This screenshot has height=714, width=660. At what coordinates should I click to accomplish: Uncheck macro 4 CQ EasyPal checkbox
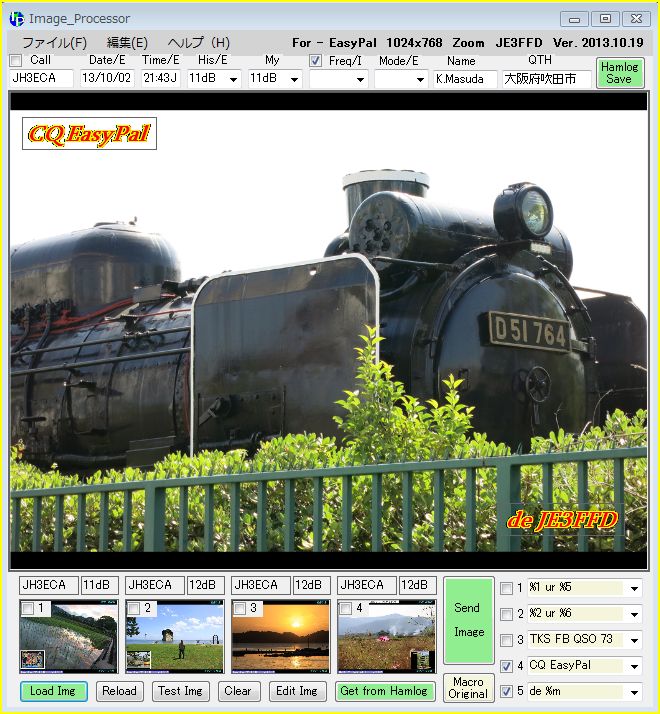(x=507, y=665)
